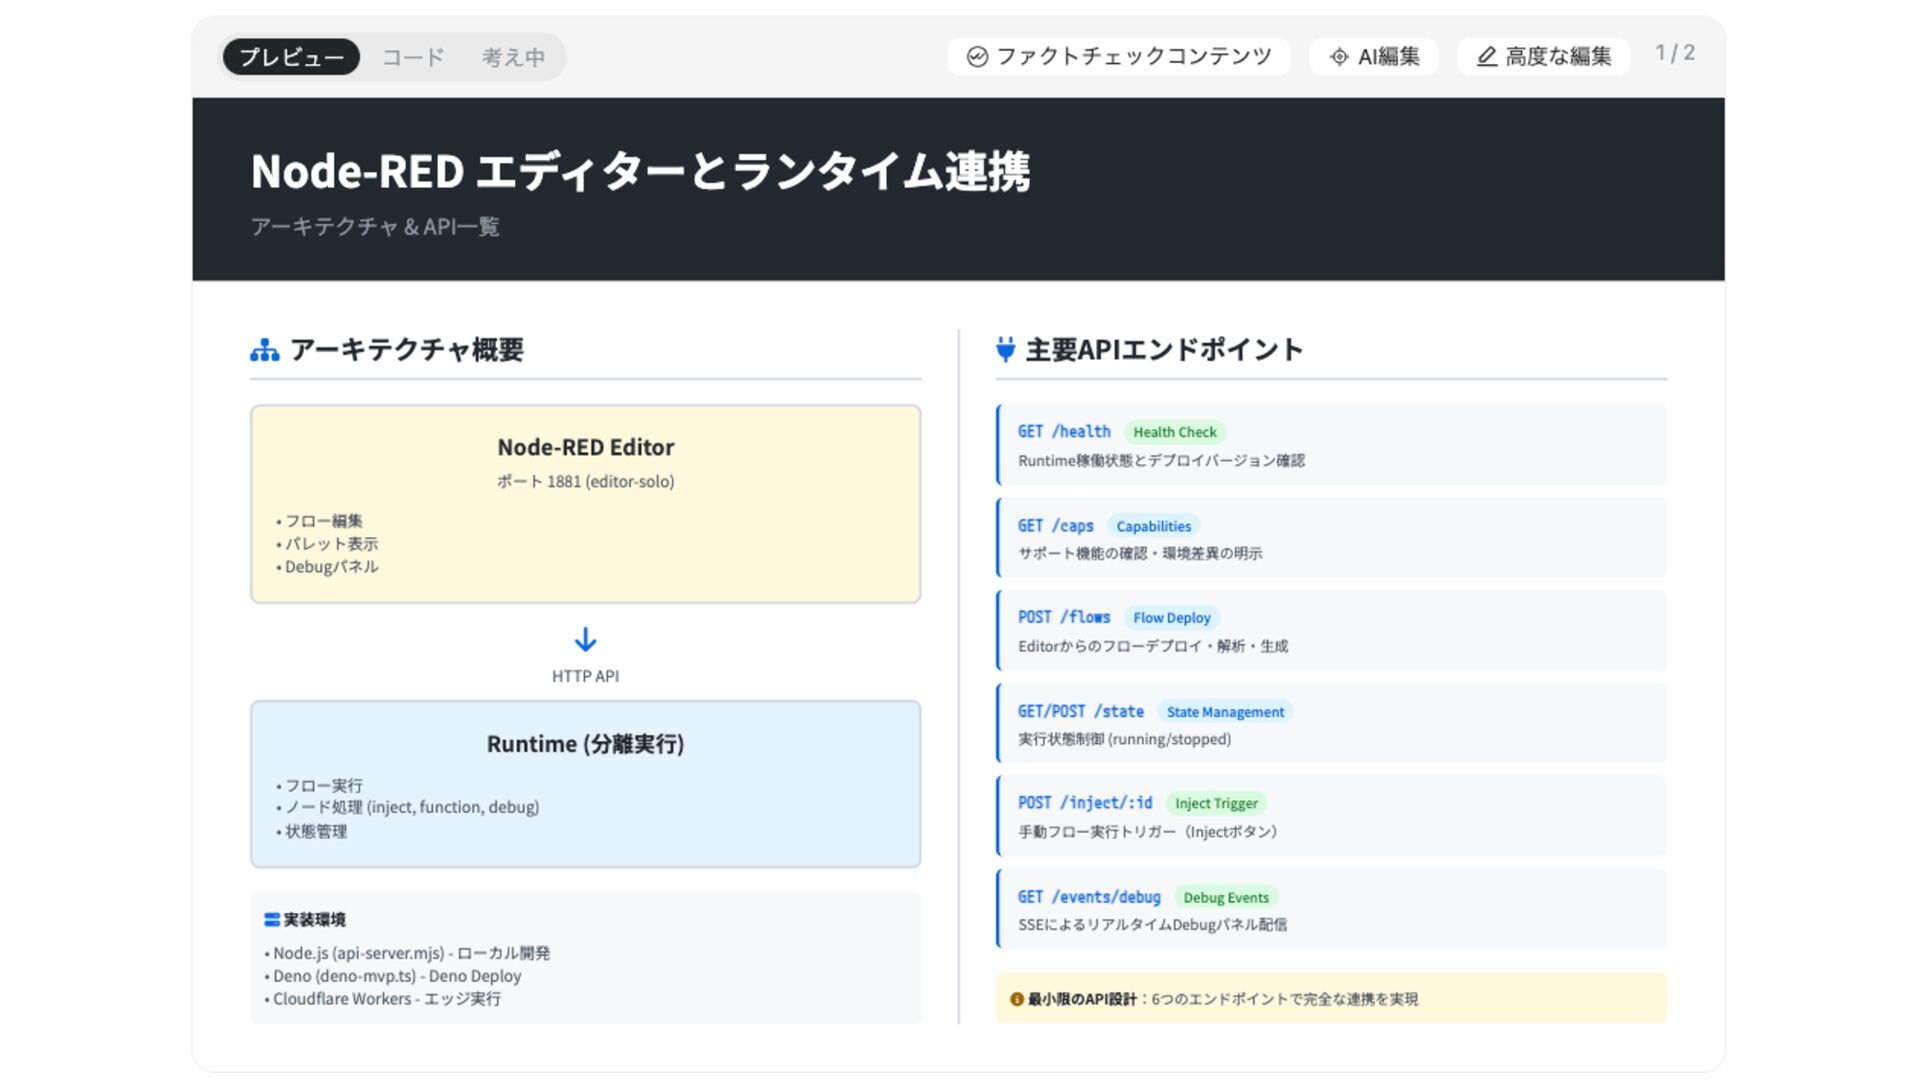
Task: Click the Inject Trigger badge
Action: pos(1216,803)
